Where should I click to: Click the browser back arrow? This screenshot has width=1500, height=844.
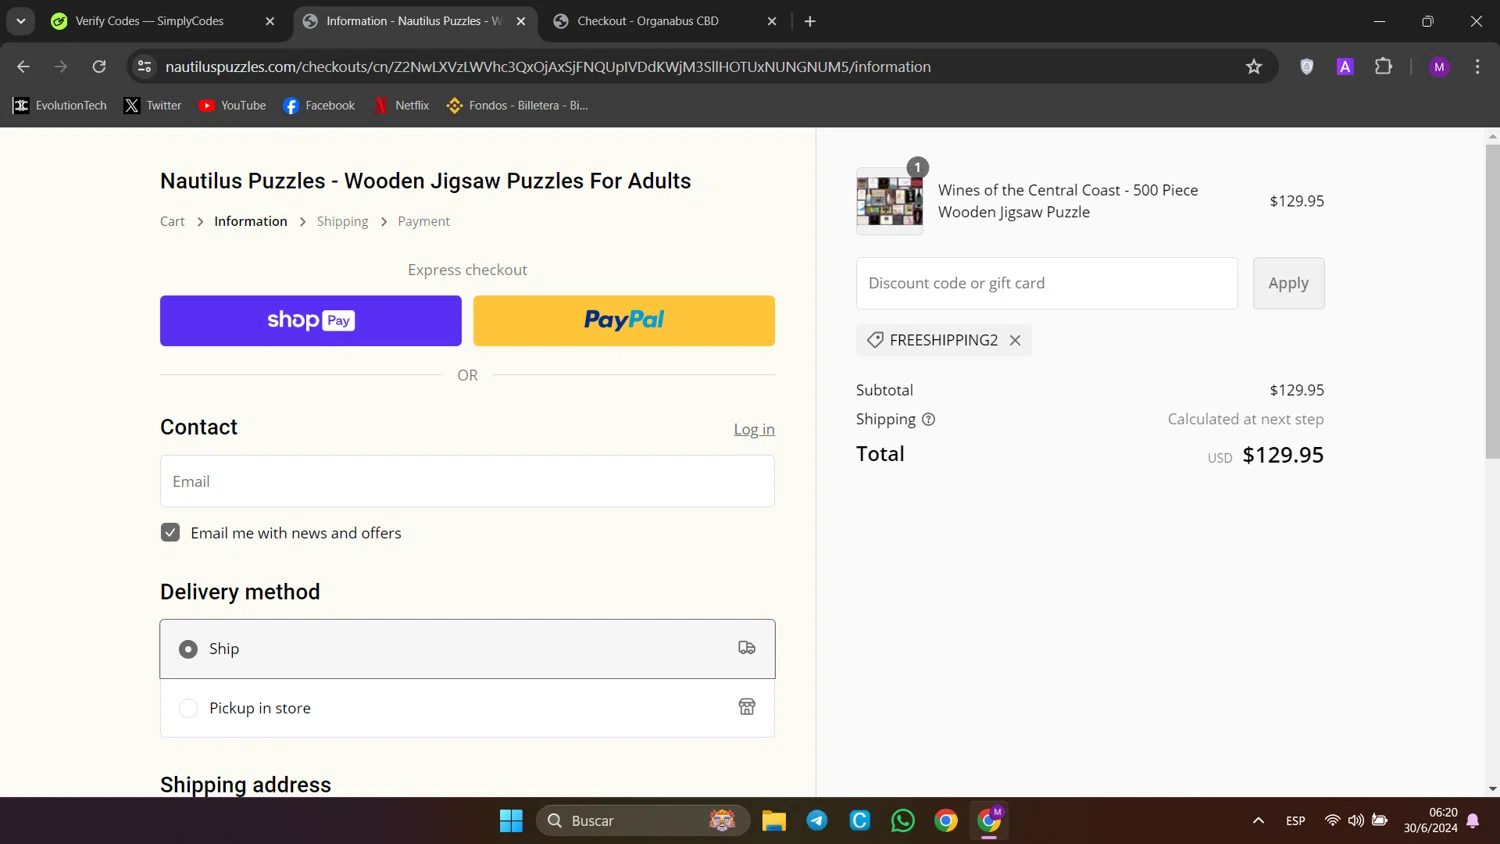point(23,67)
